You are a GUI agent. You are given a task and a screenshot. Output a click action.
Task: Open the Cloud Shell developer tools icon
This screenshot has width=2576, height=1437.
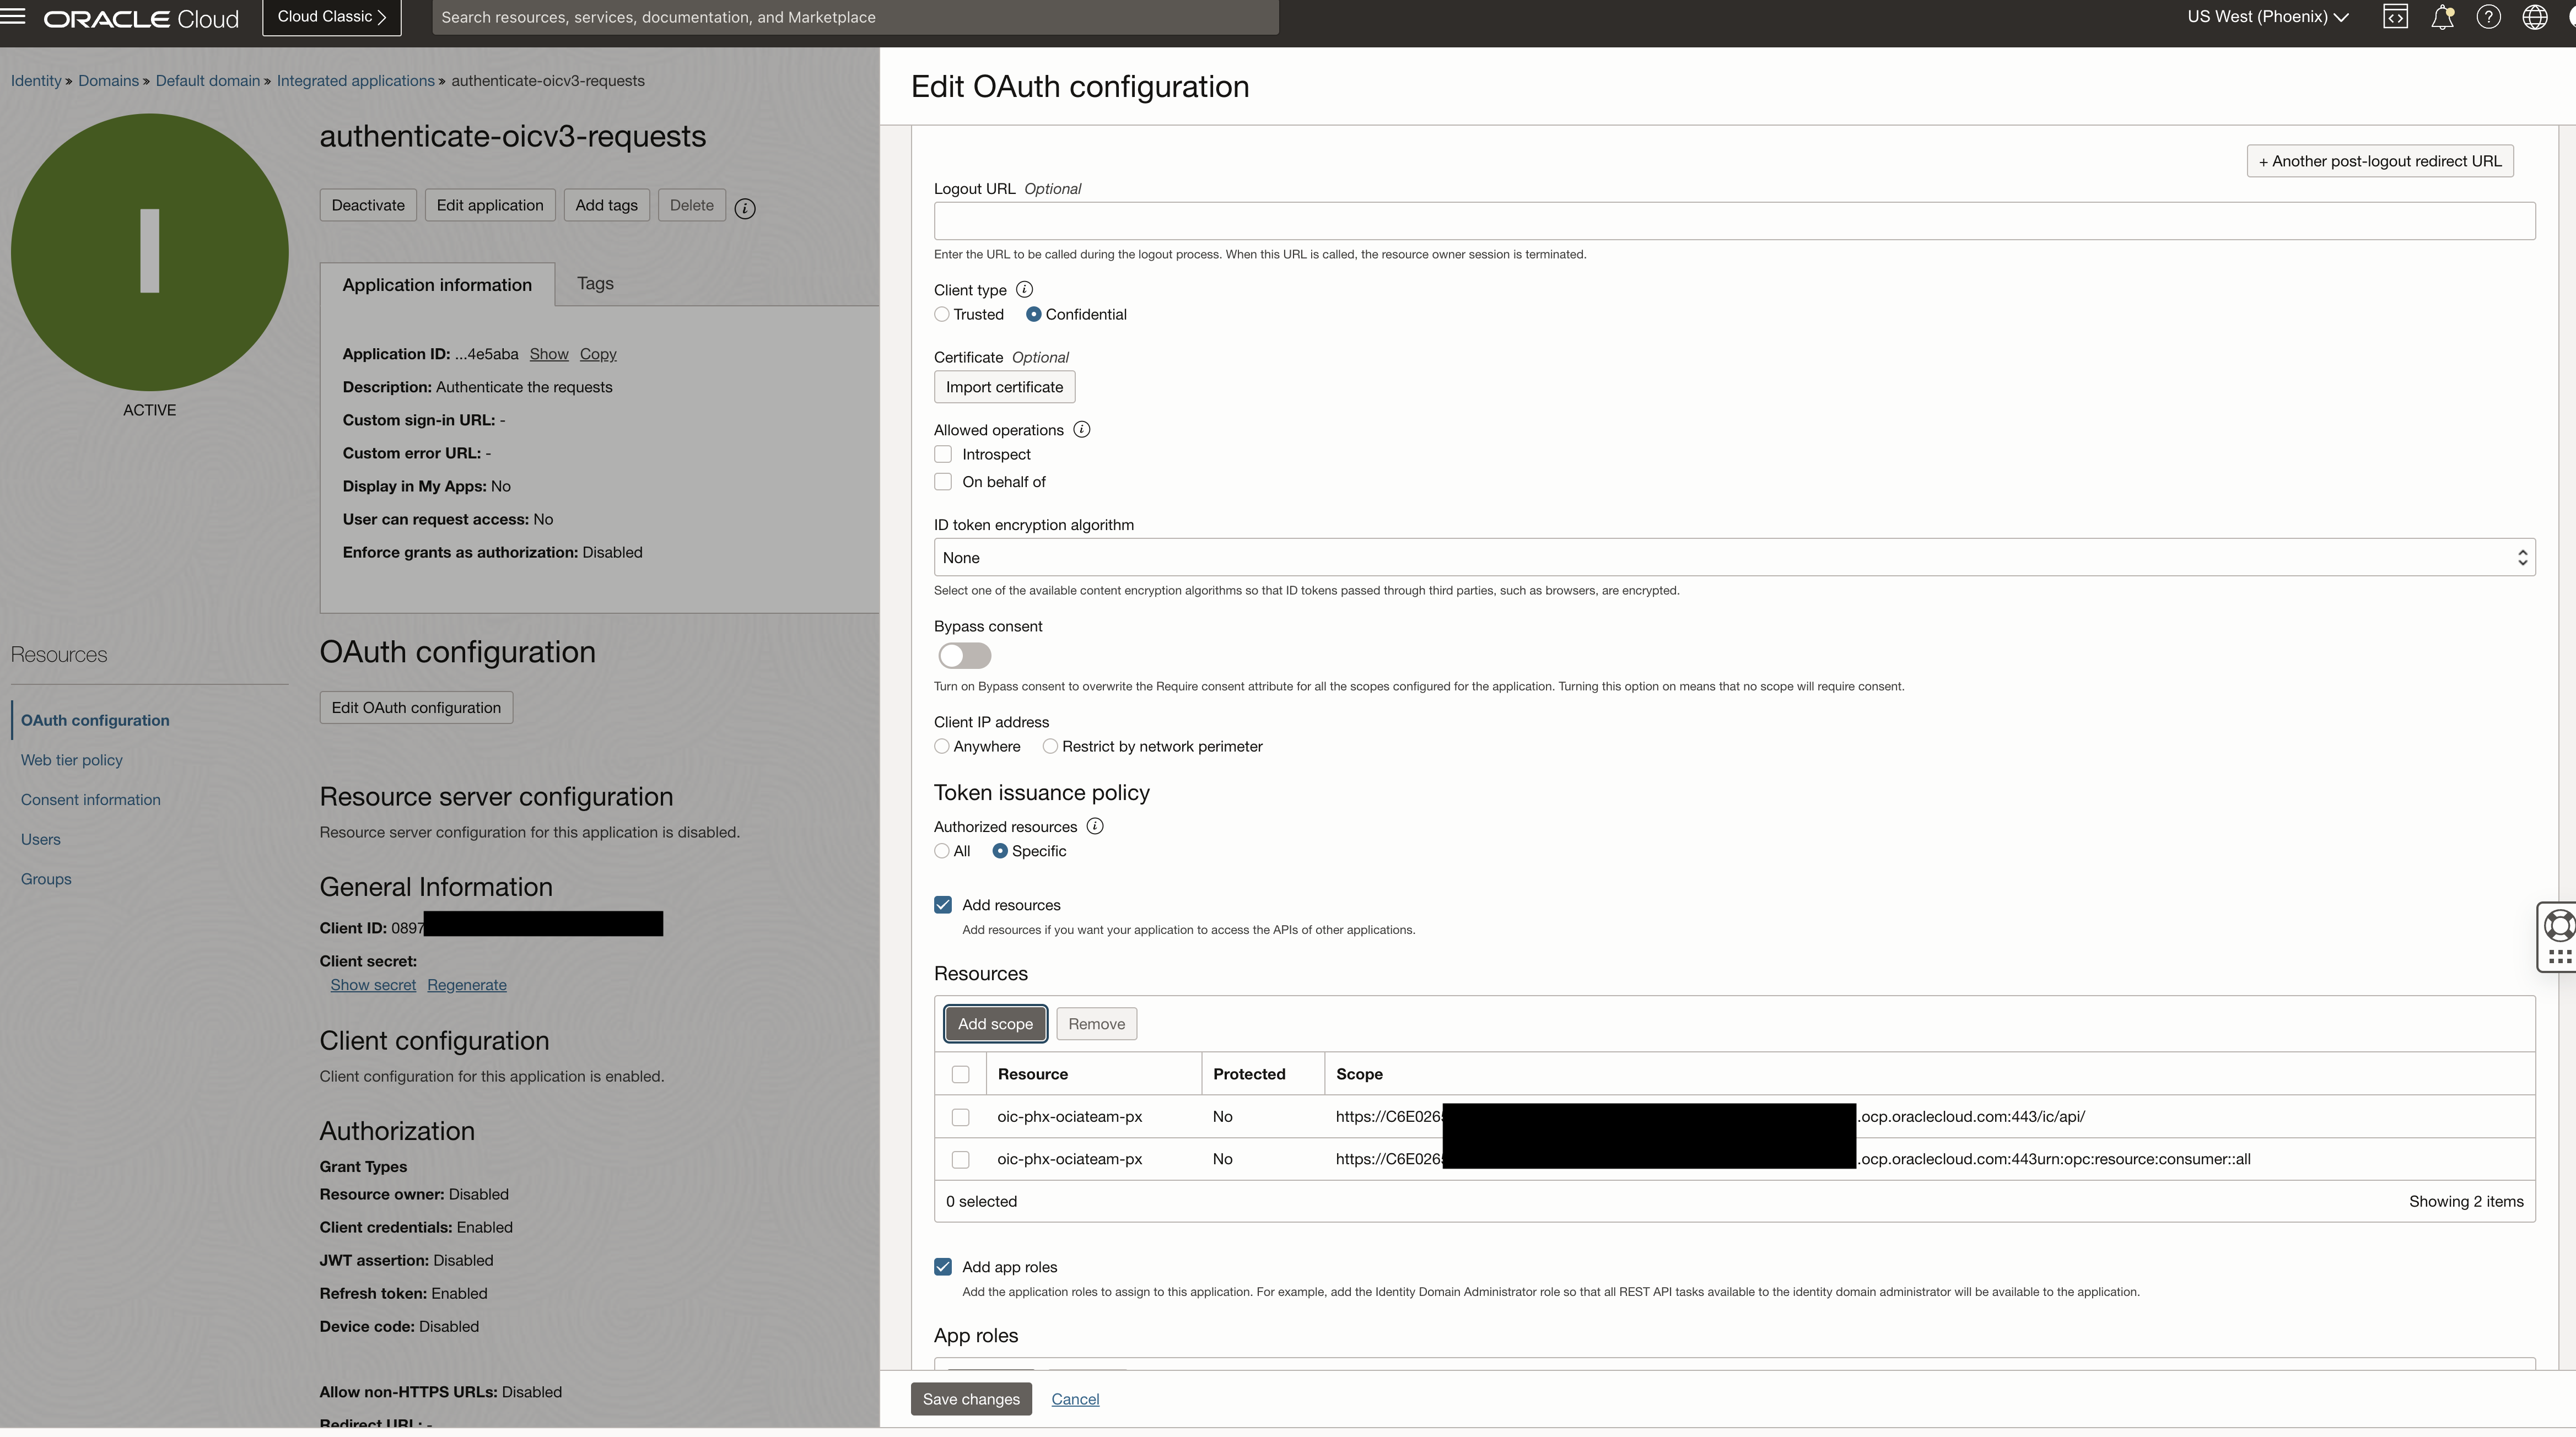tap(2395, 17)
